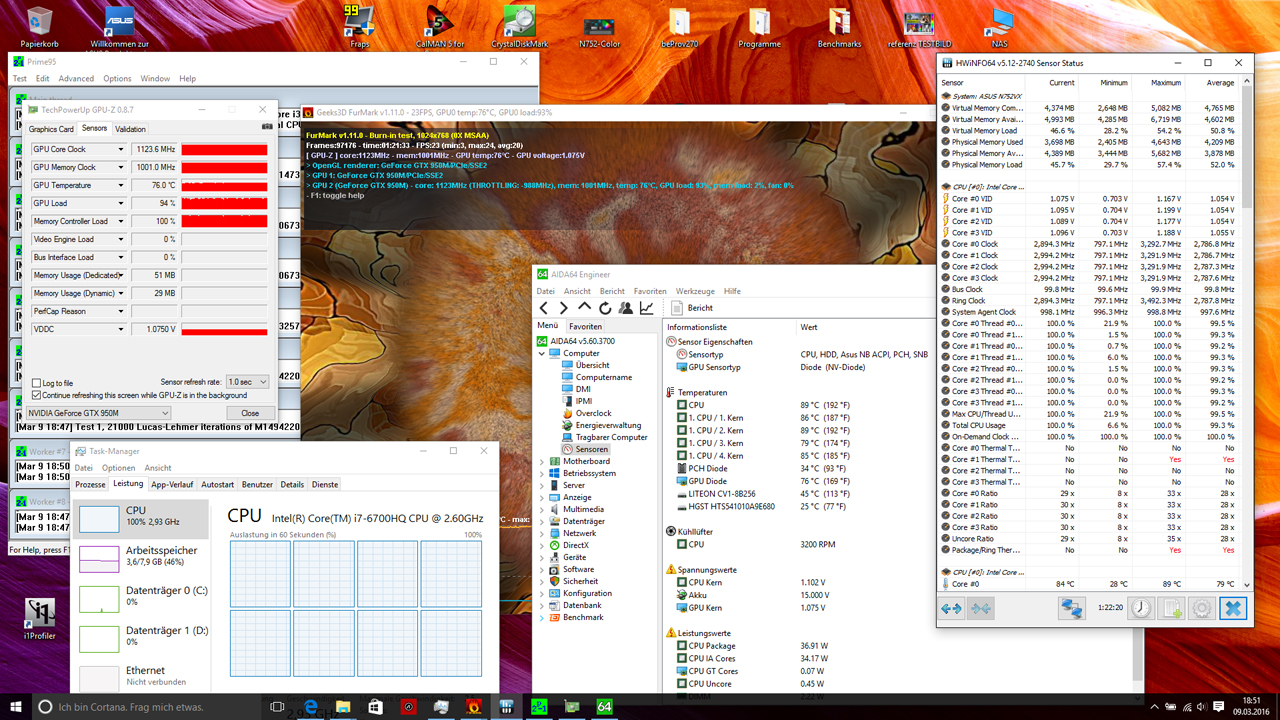The height and width of the screenshot is (720, 1280).
Task: Enable Log to file checkbox in GPU-Z
Action: click(x=37, y=383)
